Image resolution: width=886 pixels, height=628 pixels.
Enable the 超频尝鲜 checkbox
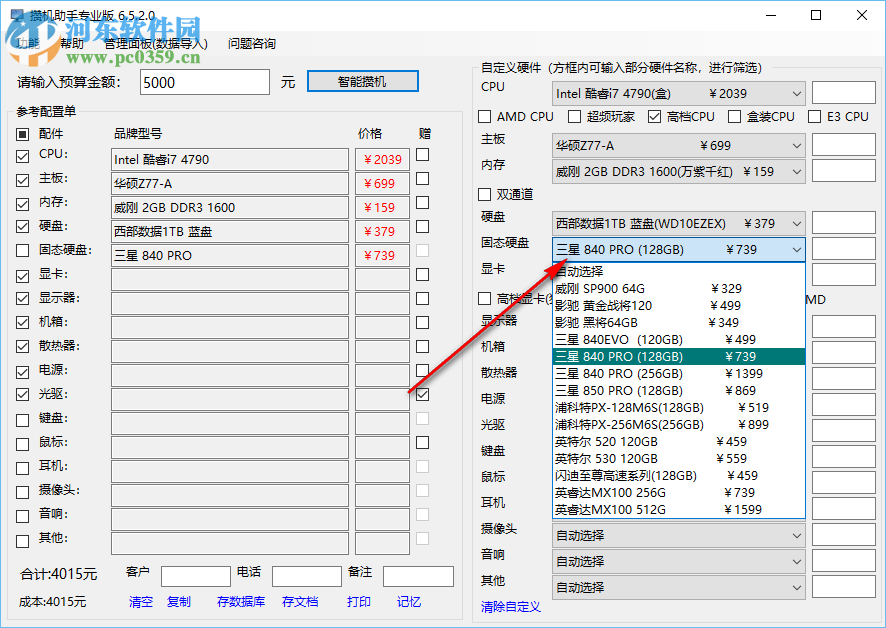574,116
